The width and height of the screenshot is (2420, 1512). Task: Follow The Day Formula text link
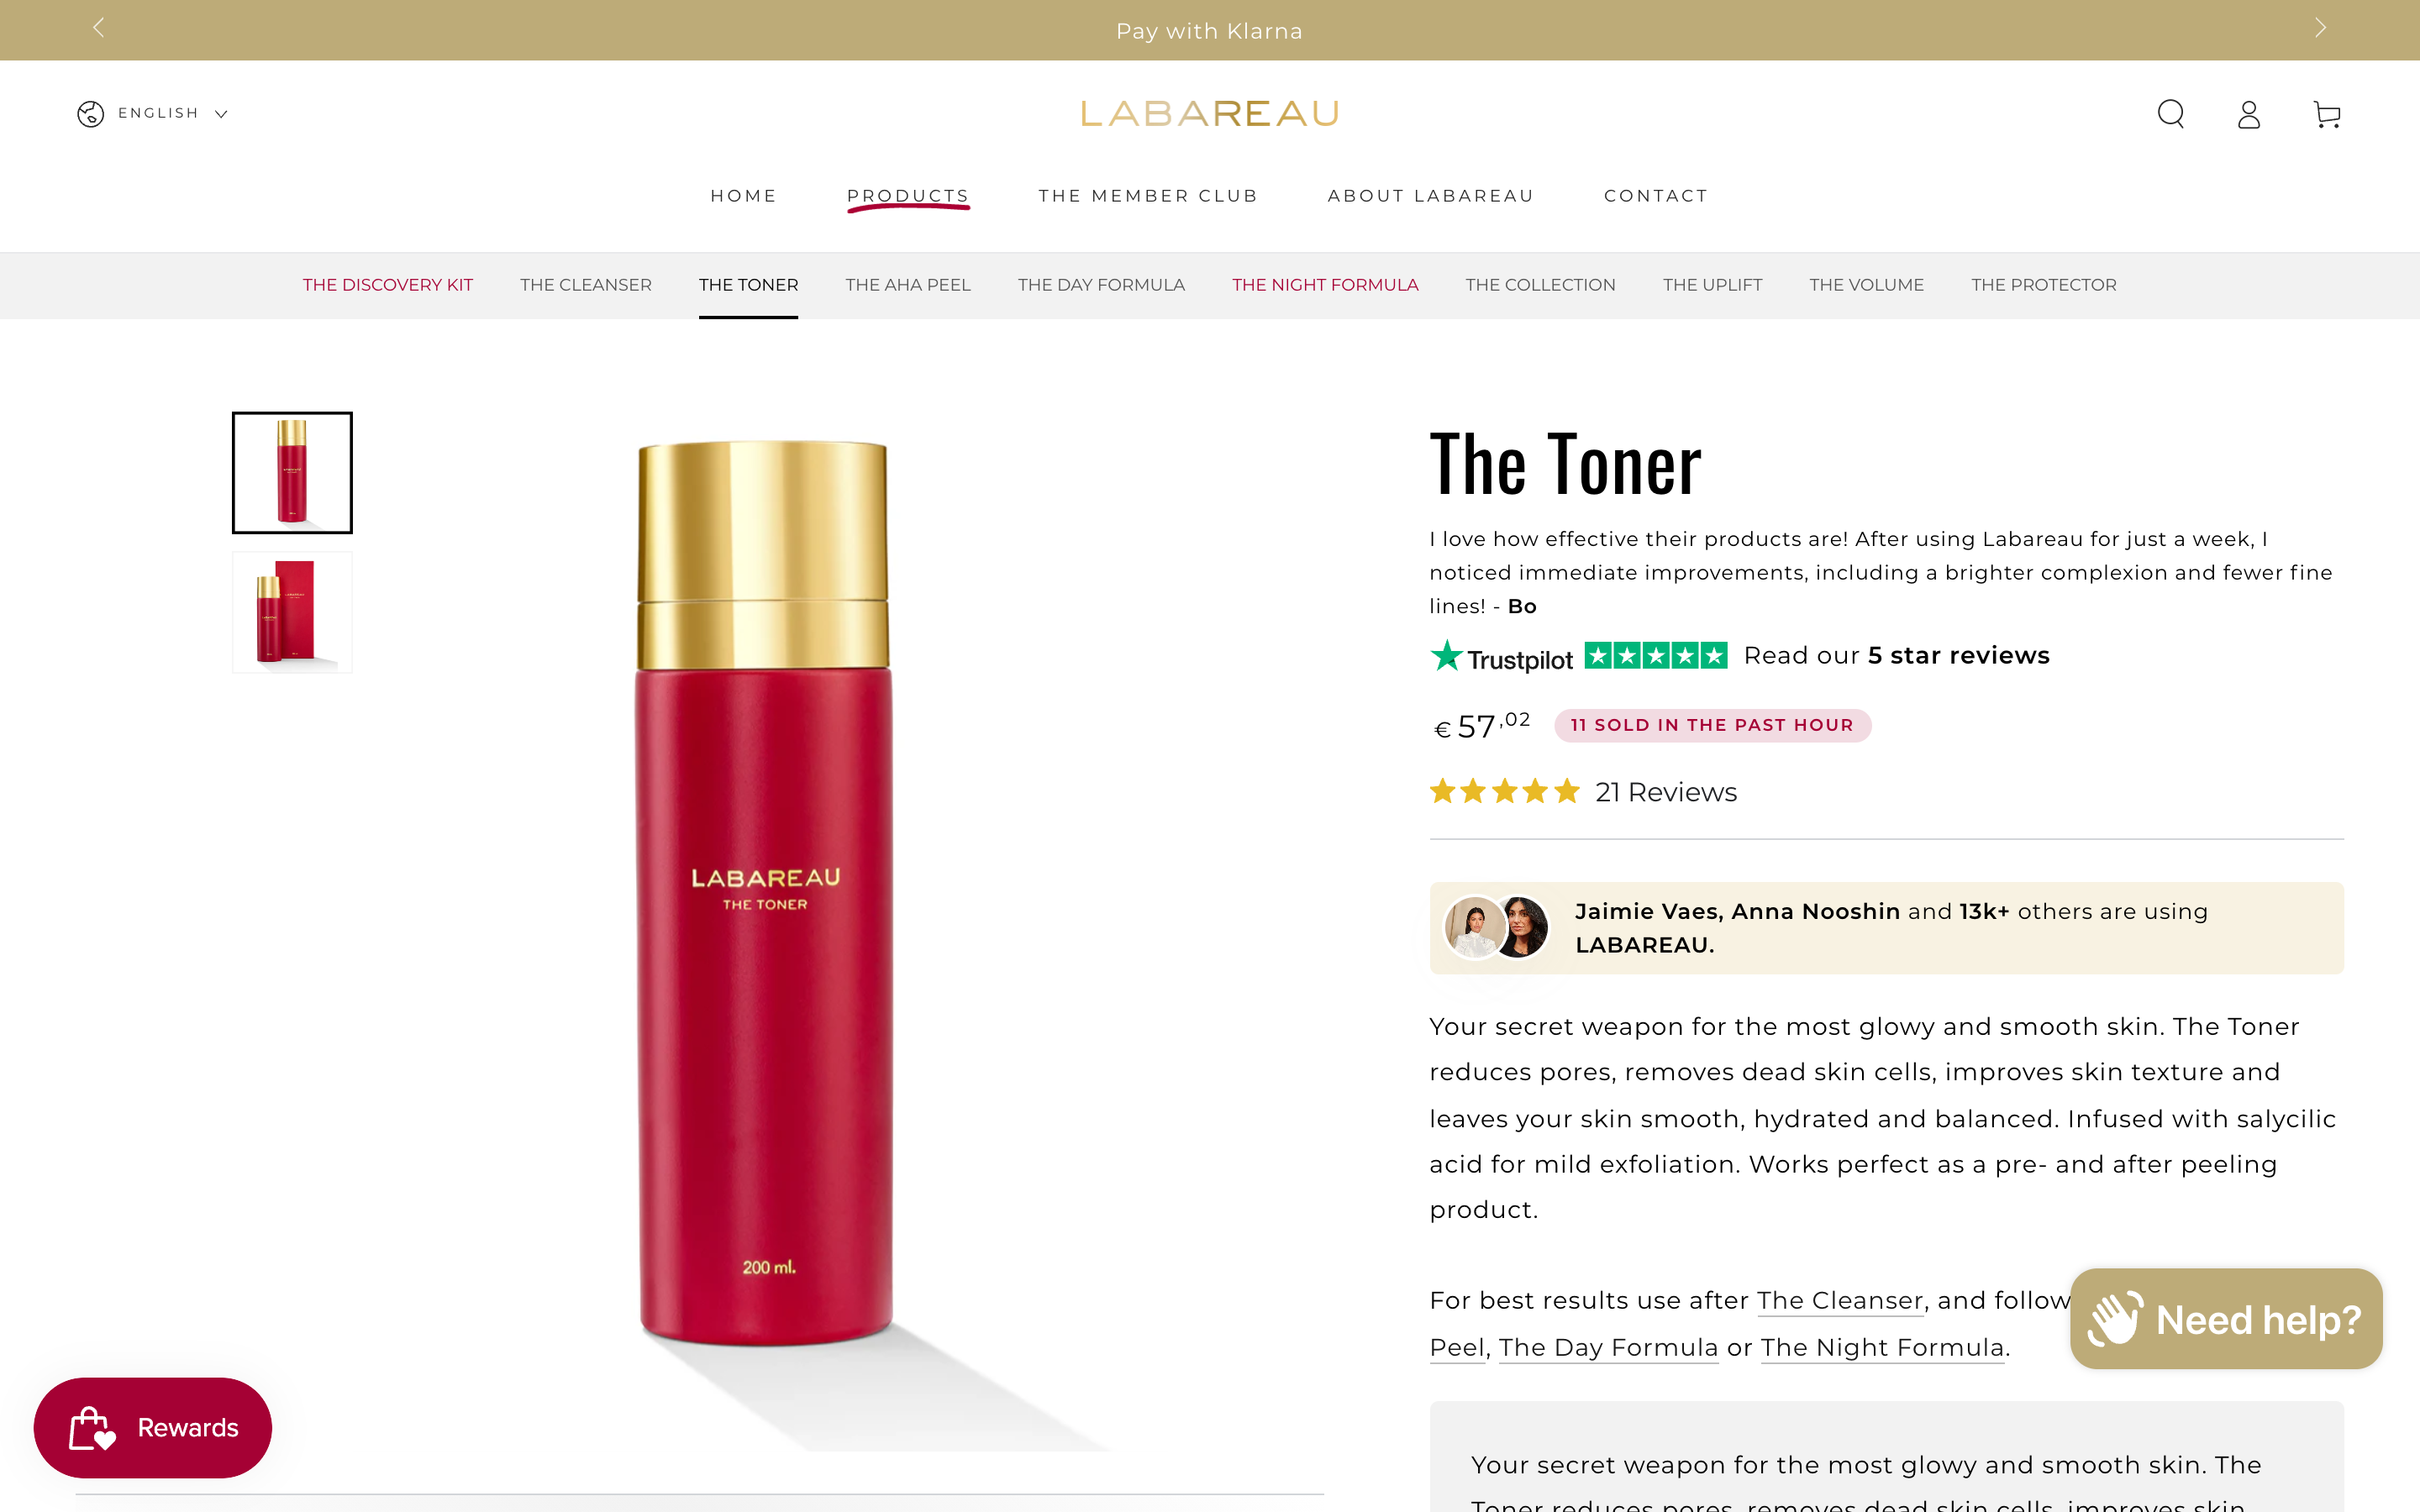1608,1347
